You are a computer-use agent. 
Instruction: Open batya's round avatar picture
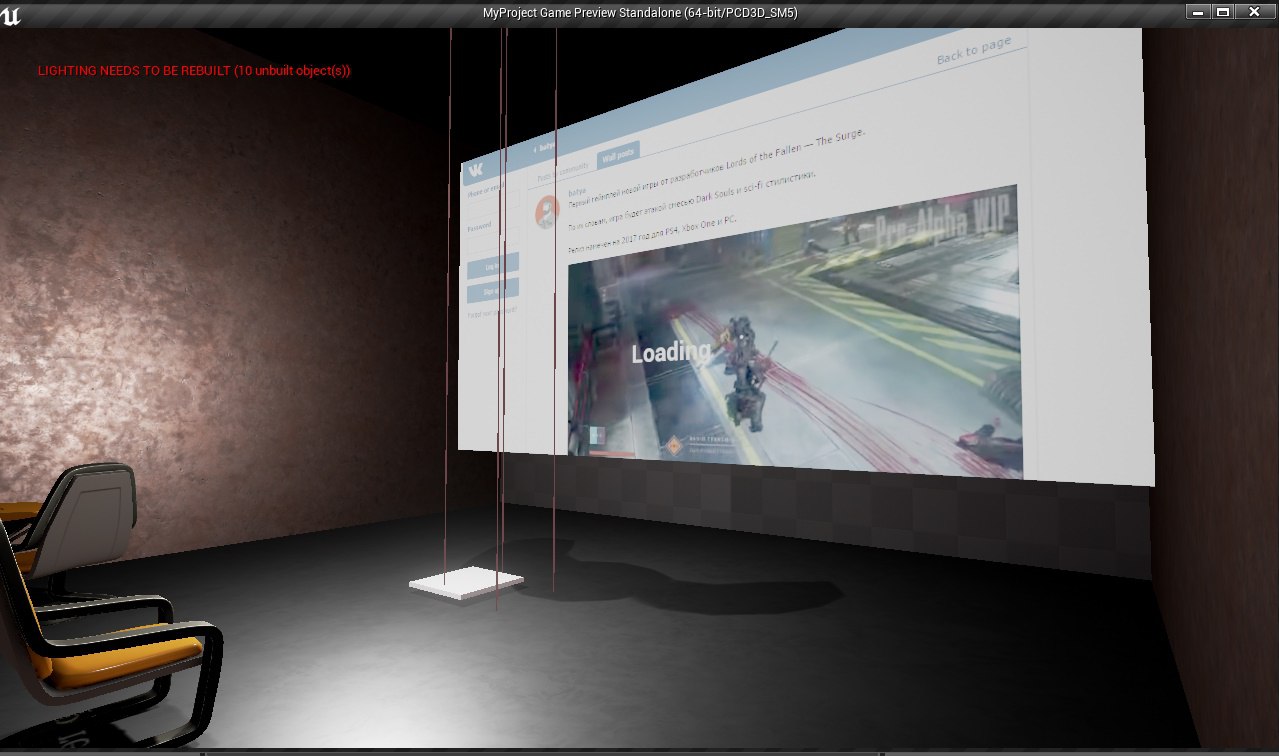pyautogui.click(x=548, y=212)
